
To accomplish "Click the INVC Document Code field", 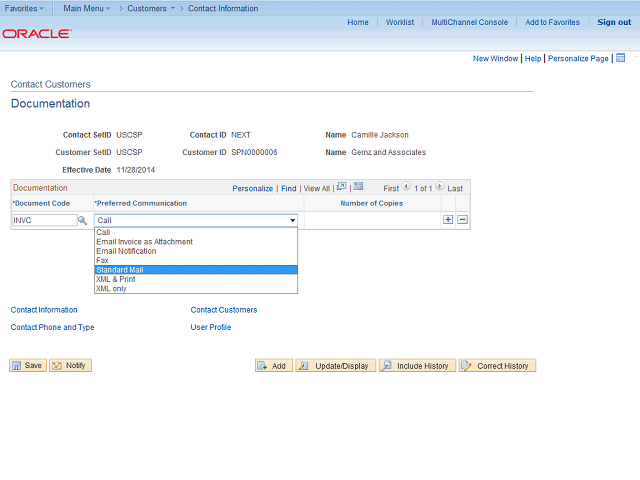I will tap(44, 220).
